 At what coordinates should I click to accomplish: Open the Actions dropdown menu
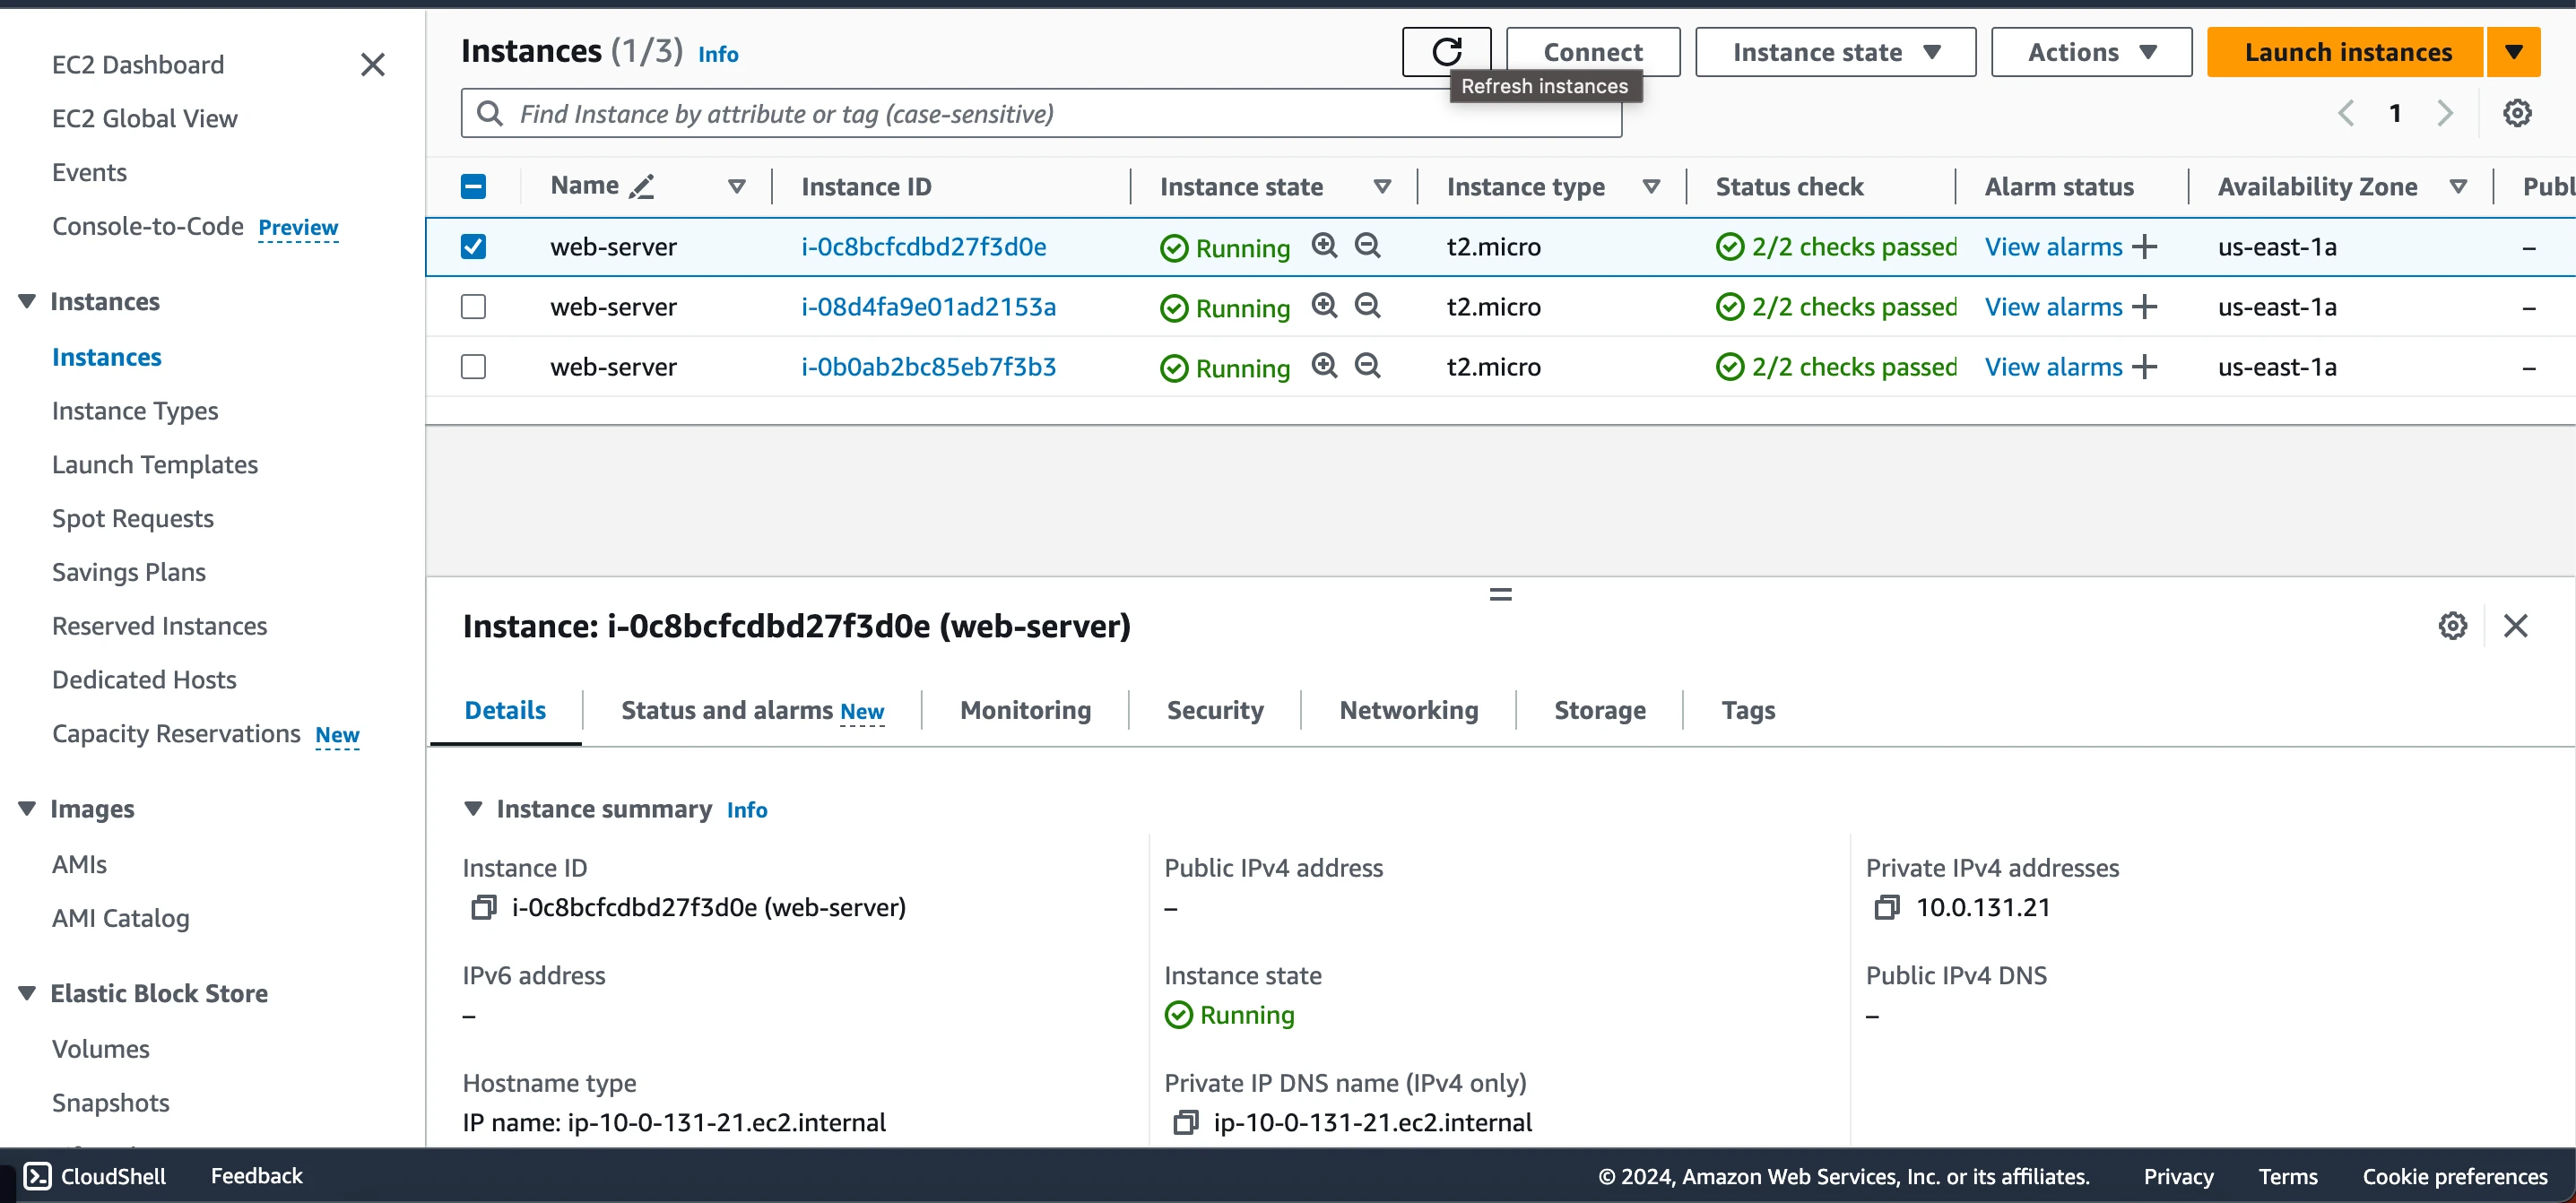(x=2091, y=52)
